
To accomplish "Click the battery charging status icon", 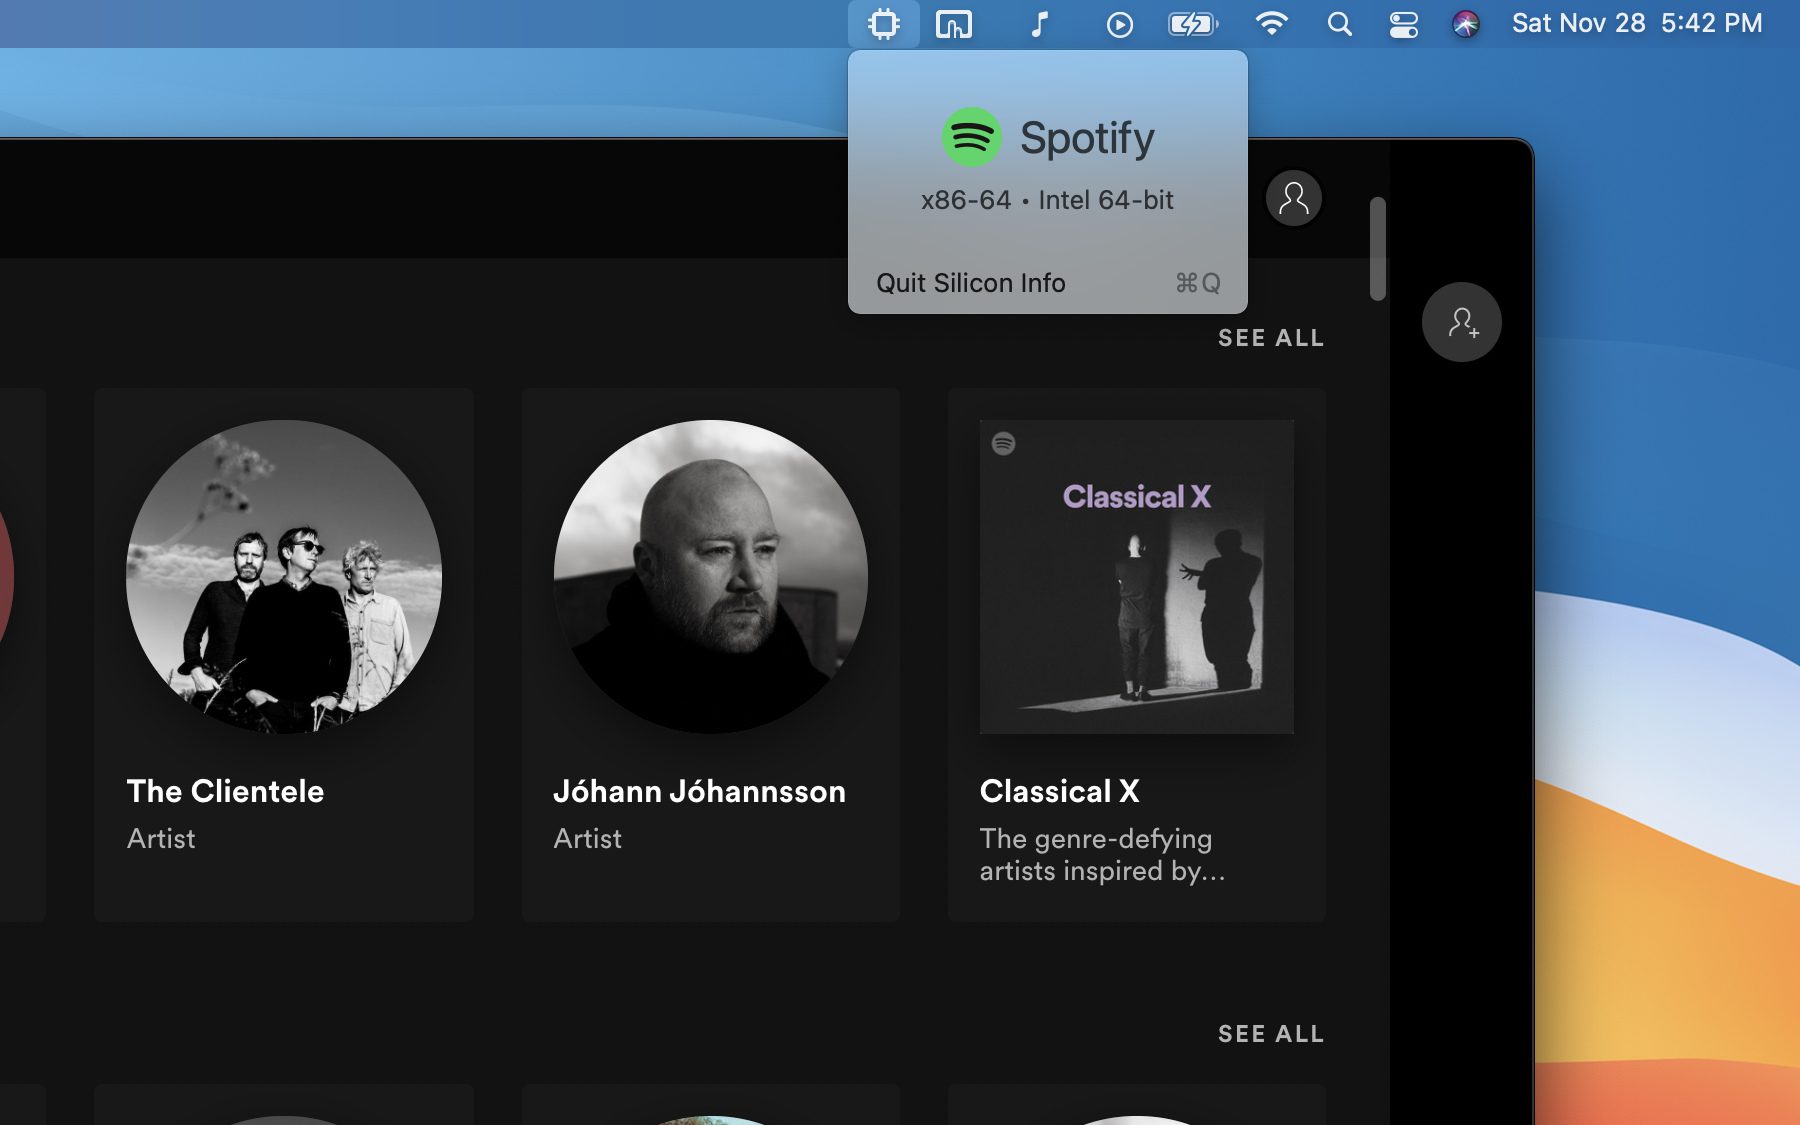I will 1192,24.
